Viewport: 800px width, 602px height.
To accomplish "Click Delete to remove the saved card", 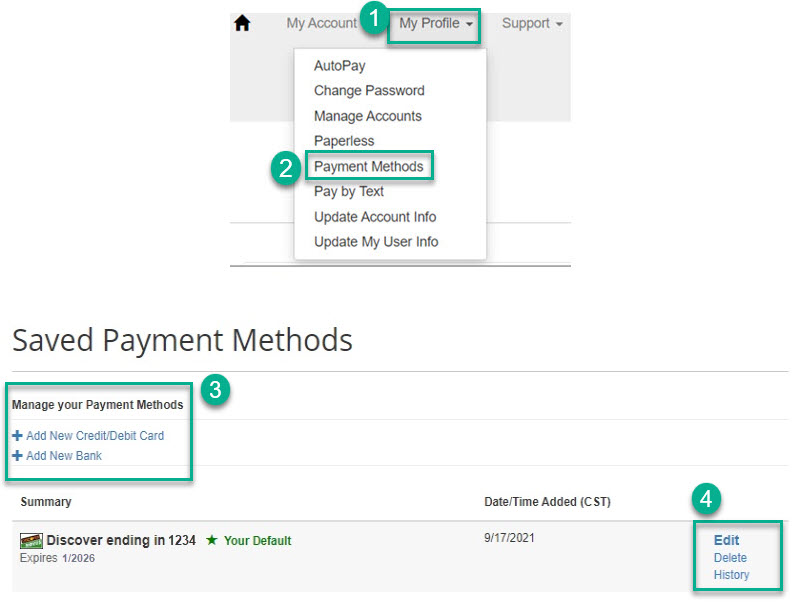I will 730,557.
